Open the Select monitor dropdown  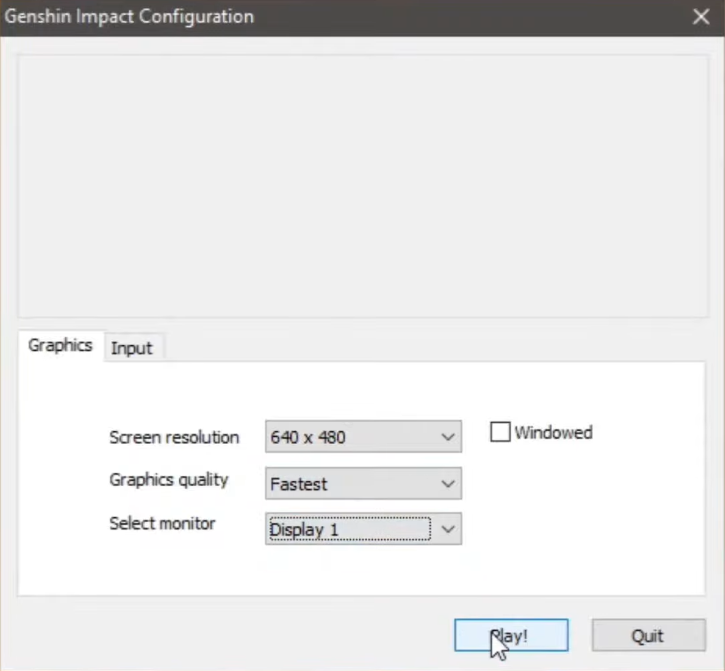(363, 529)
